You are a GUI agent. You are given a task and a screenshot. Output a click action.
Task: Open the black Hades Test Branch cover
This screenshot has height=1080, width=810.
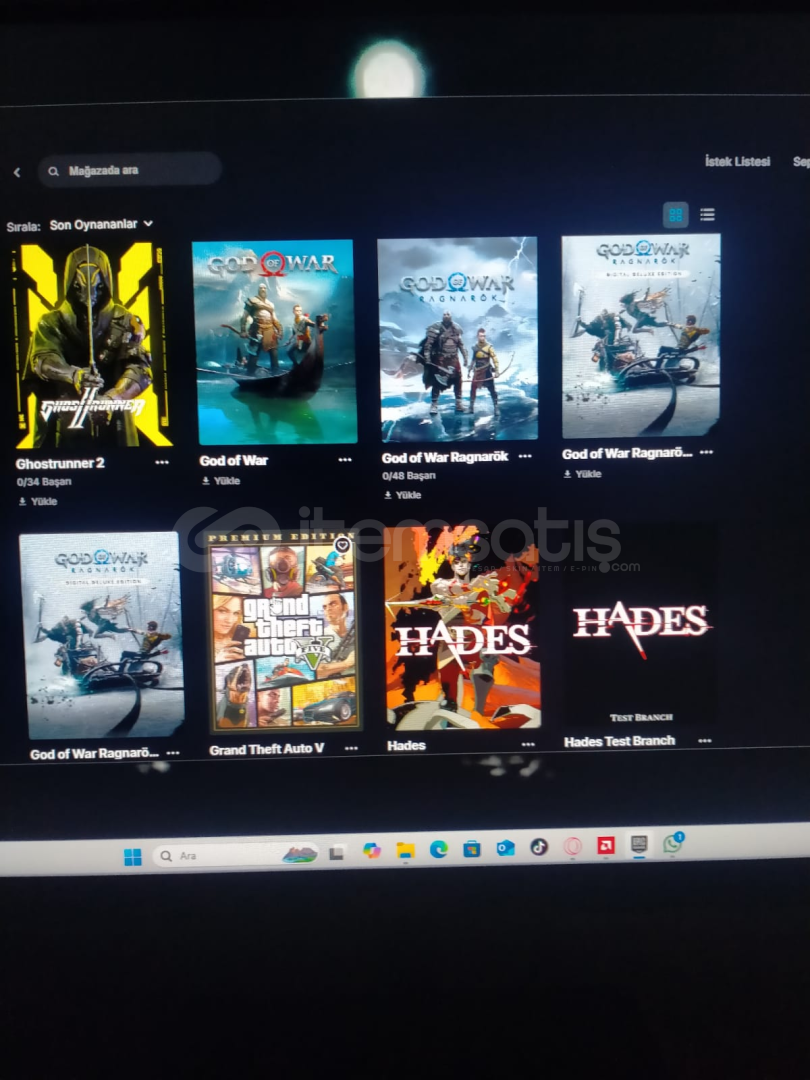pos(640,627)
